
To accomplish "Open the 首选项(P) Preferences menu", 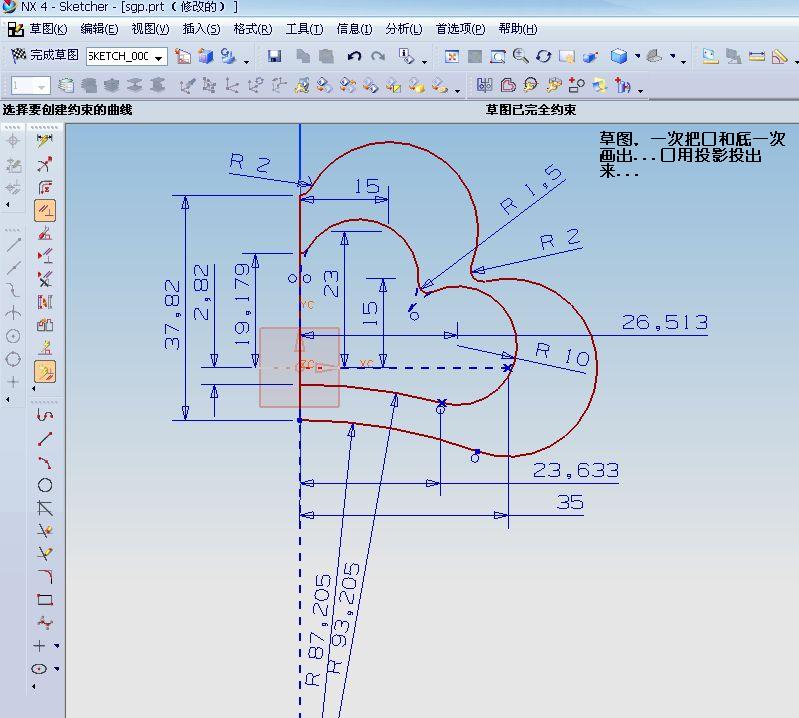I will pyautogui.click(x=460, y=29).
